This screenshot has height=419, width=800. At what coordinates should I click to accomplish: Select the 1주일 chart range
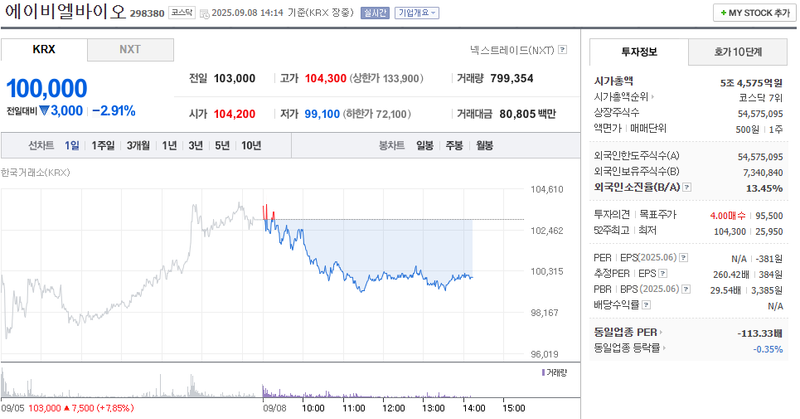coord(103,145)
